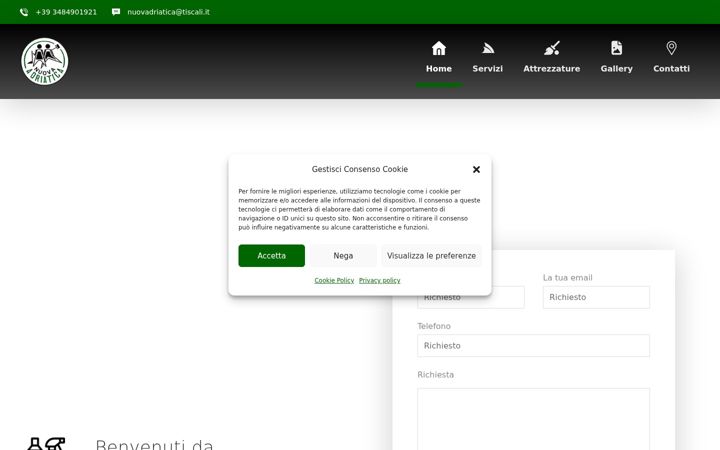720x450 pixels.
Task: Click the Gestisci Consenso Cookie title
Action: click(360, 169)
